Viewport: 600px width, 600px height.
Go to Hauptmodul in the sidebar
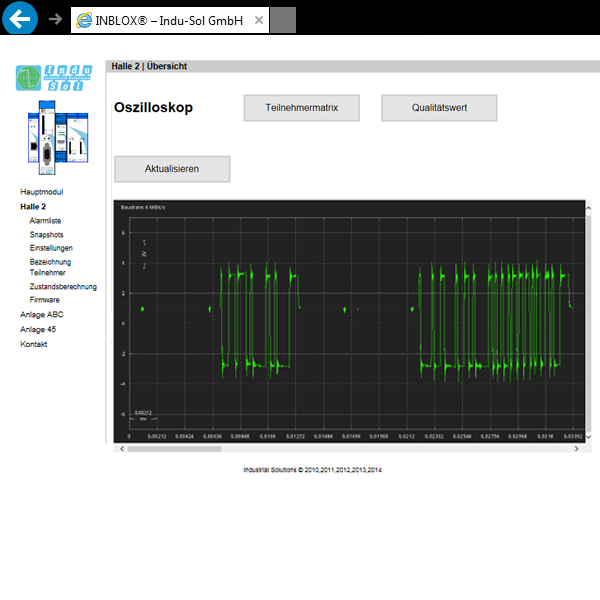point(41,191)
